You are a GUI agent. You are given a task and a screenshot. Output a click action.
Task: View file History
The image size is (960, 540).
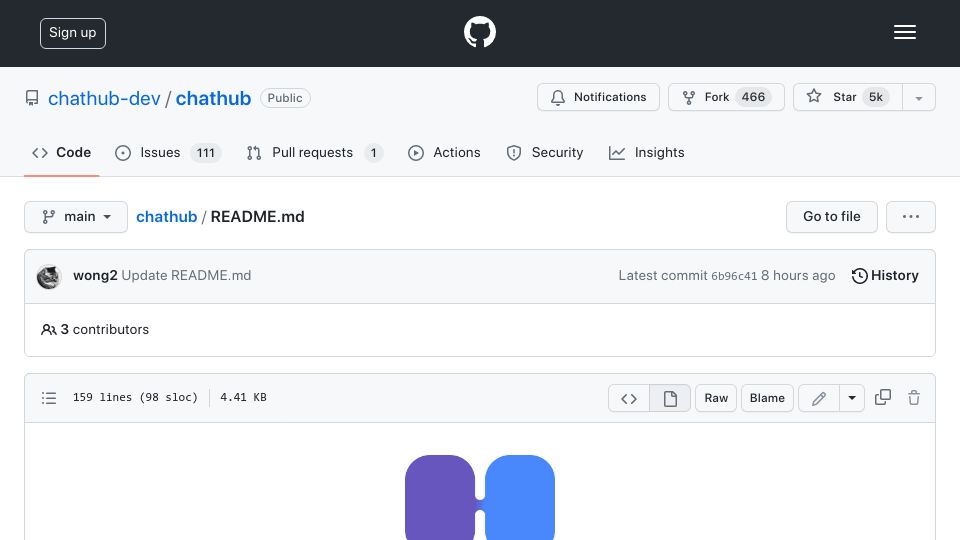tap(885, 276)
